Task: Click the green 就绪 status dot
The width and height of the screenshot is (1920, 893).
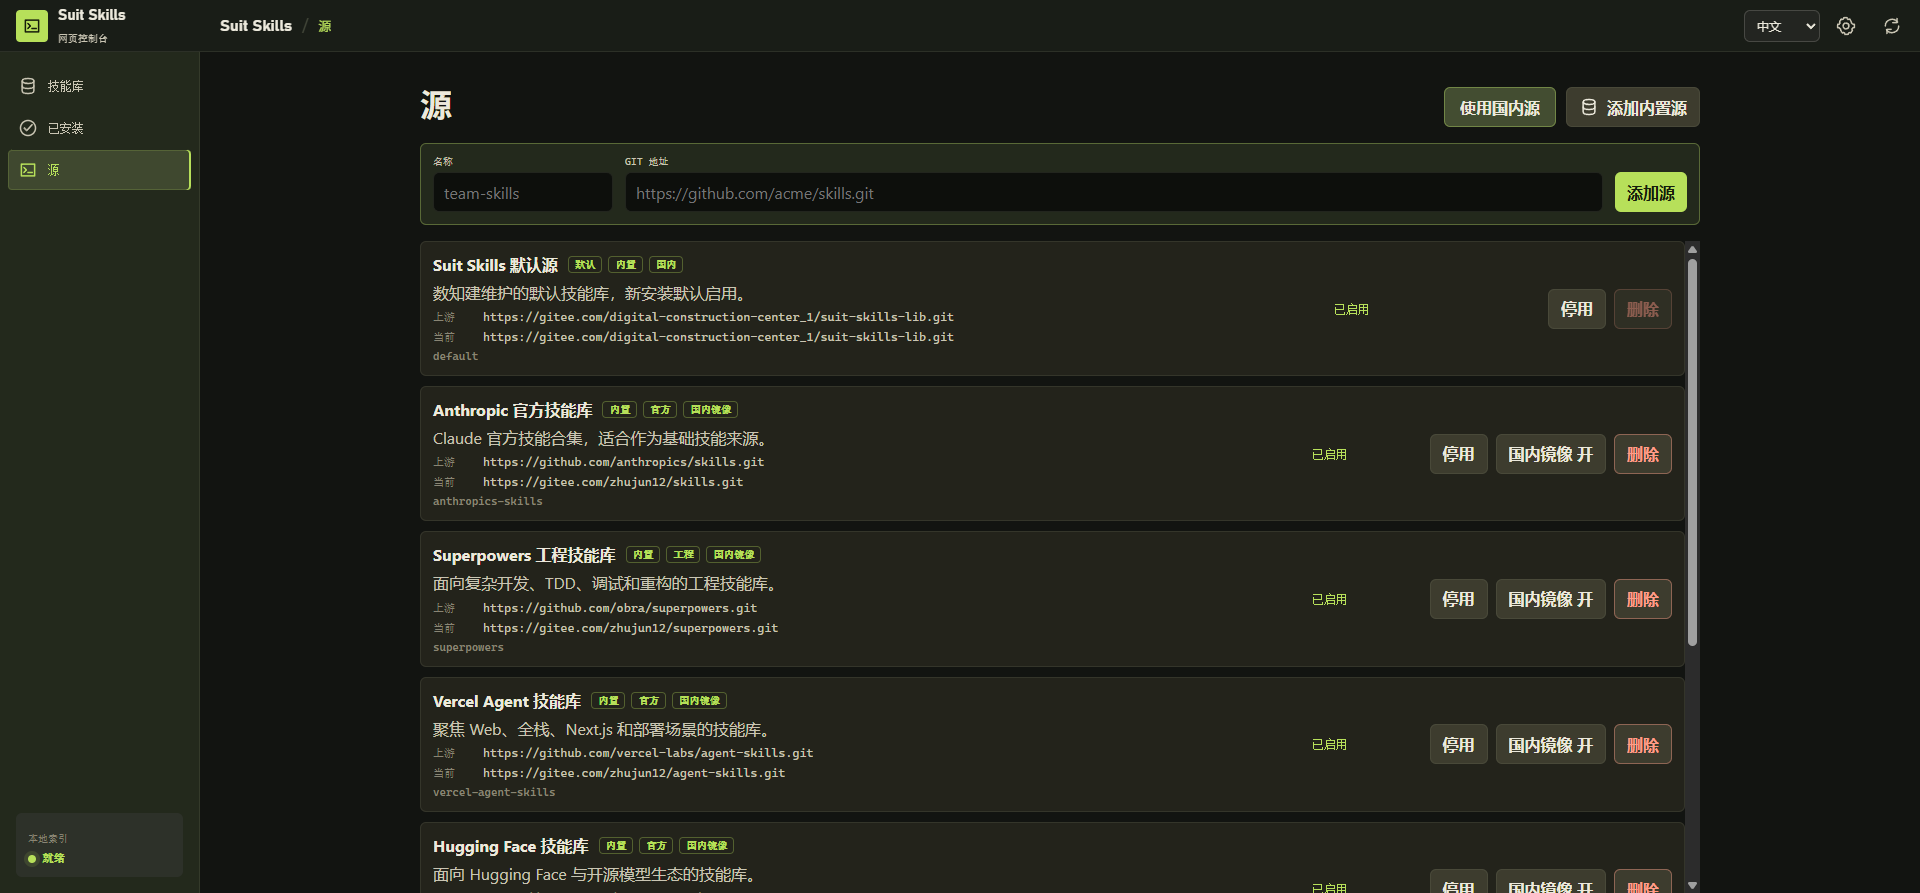Action: tap(32, 859)
